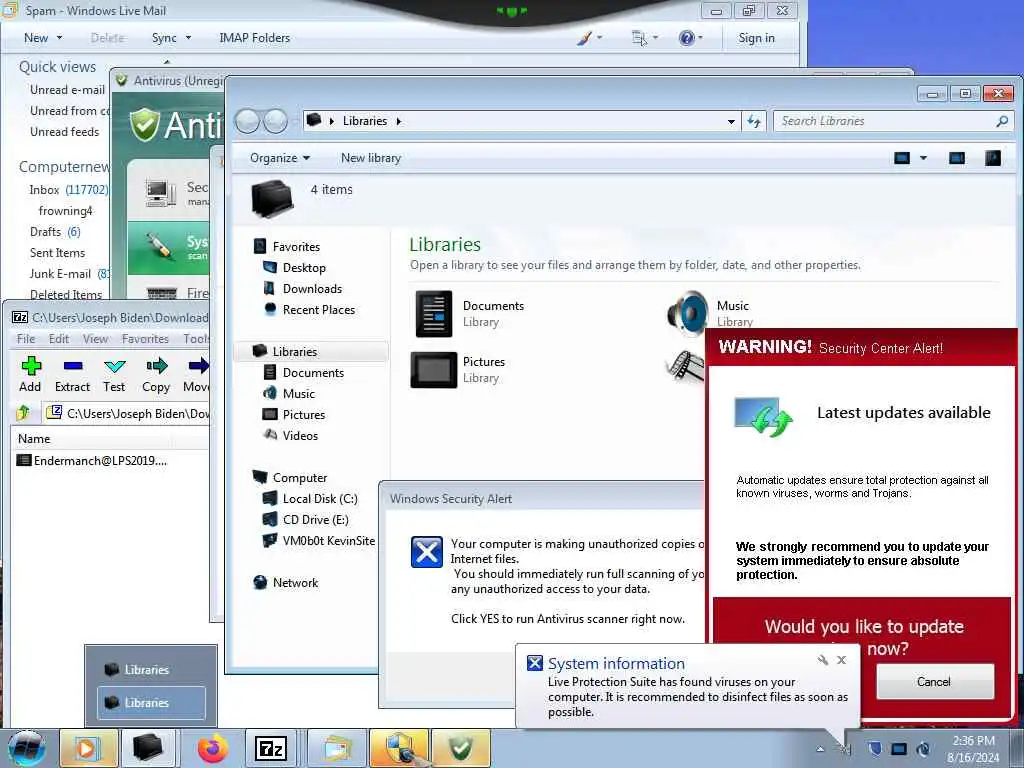Open Firefox from the taskbar
Image resolution: width=1024 pixels, height=768 pixels.
click(x=213, y=748)
